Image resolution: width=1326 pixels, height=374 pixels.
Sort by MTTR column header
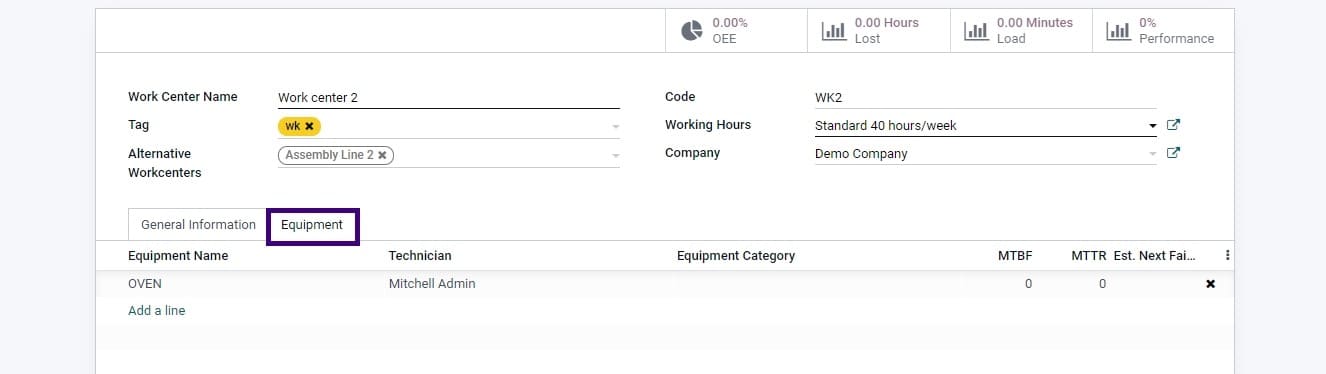(1089, 256)
